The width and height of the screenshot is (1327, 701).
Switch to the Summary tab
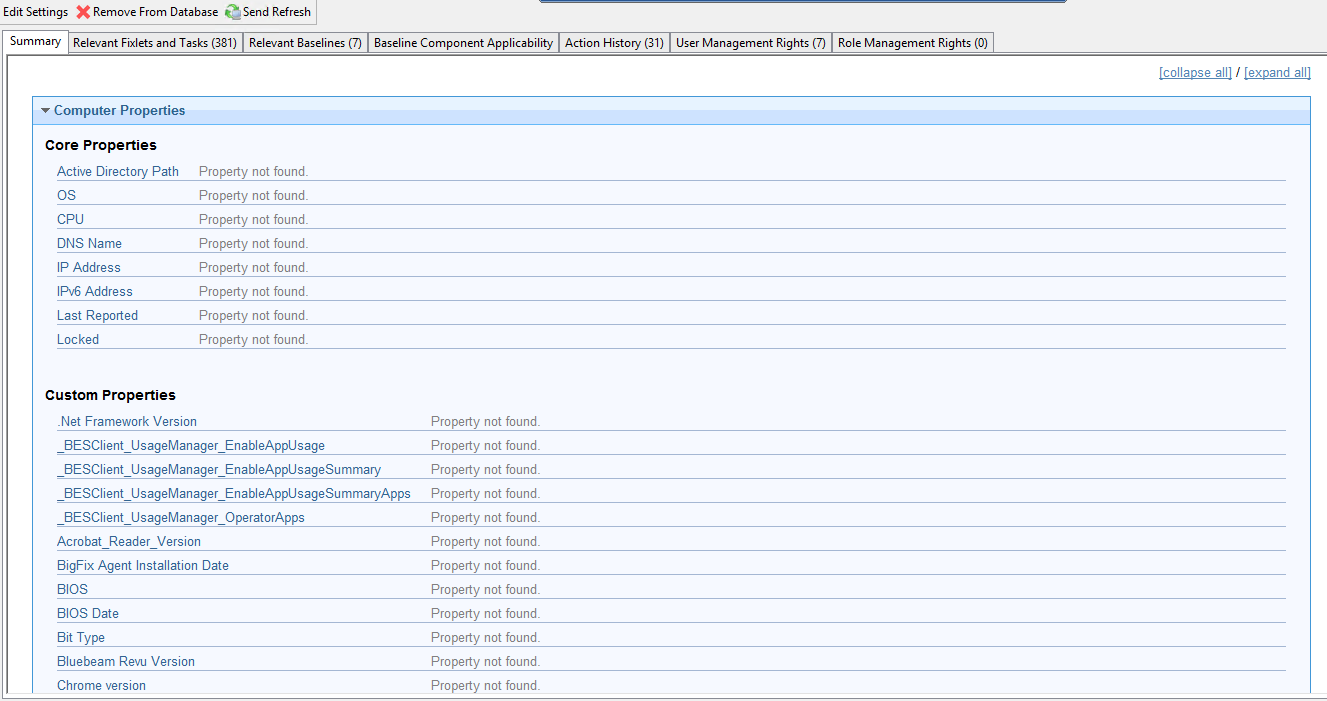click(35, 42)
